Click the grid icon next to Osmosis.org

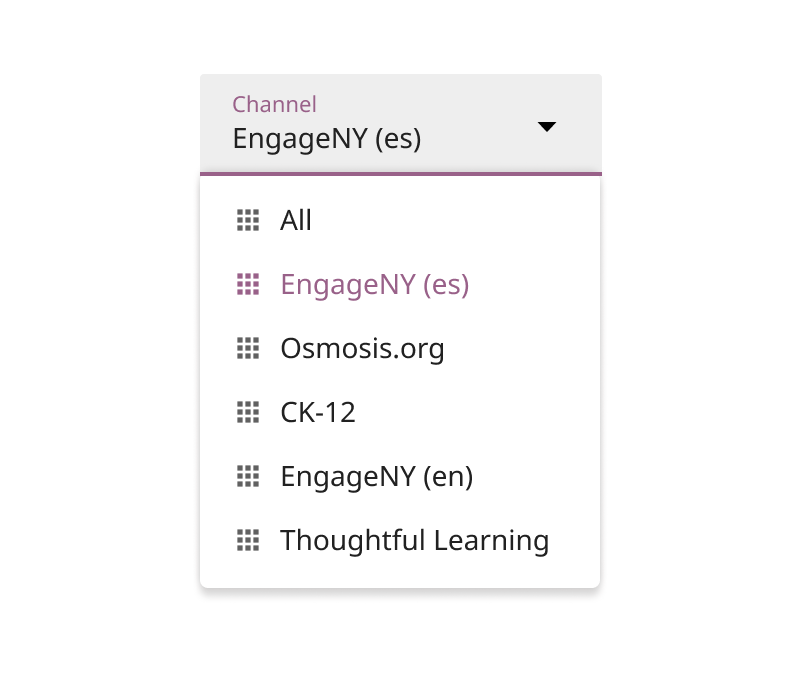point(248,349)
